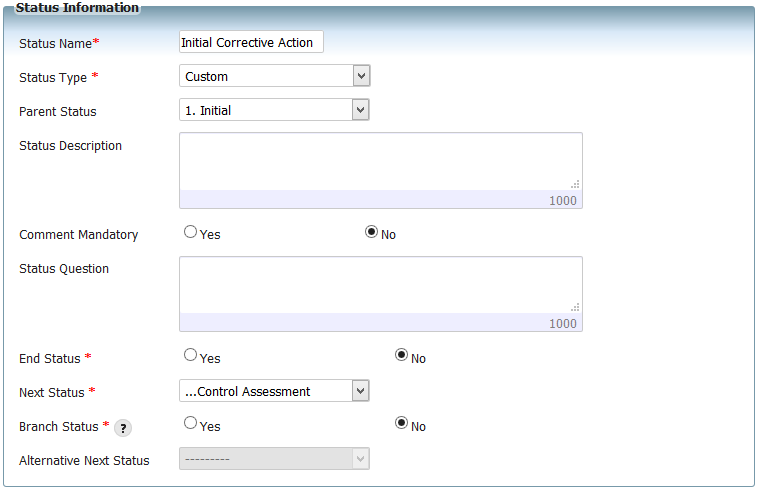Click the Status Question resize grip

575,307
